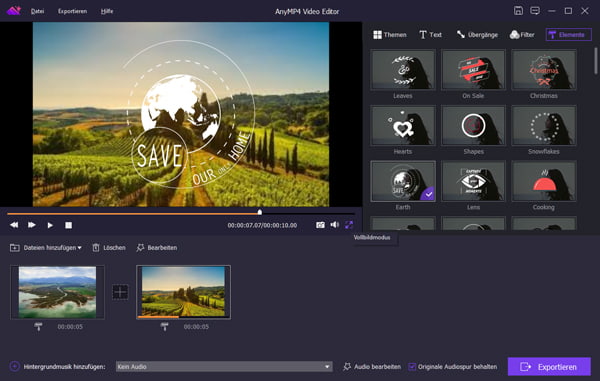Select the On Sale element
Image resolution: width=600 pixels, height=381 pixels.
(473, 70)
